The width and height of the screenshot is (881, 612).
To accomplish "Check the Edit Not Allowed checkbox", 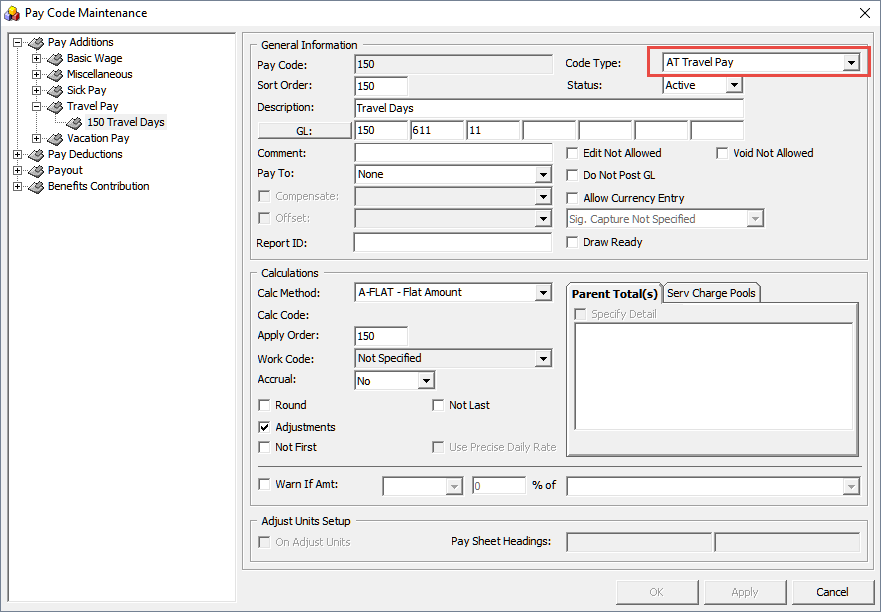I will click(x=572, y=153).
